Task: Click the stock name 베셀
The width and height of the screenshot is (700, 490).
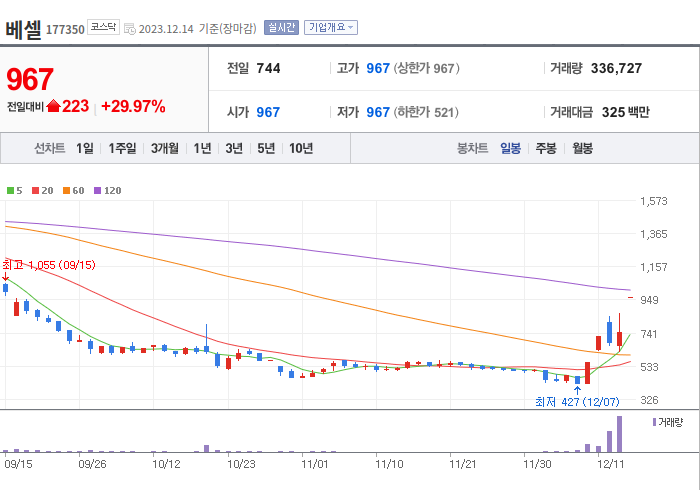Action: [x=23, y=29]
